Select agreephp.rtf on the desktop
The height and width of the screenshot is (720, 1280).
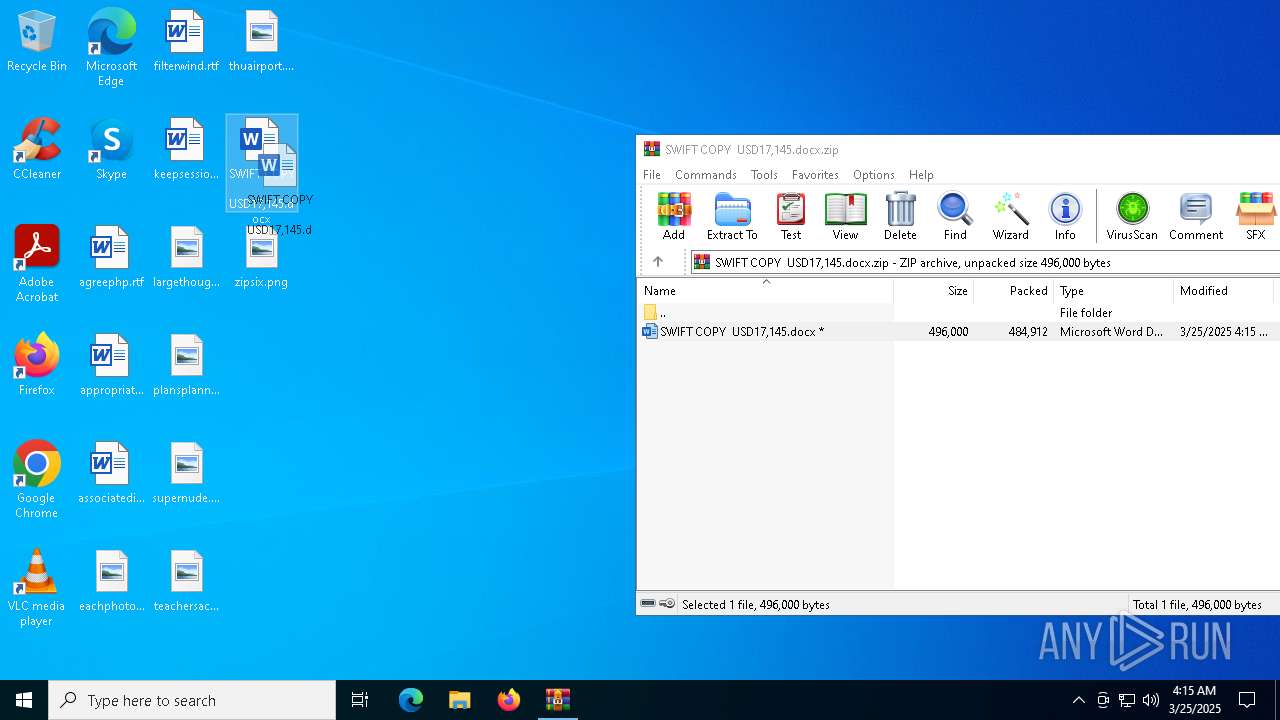coord(111,258)
